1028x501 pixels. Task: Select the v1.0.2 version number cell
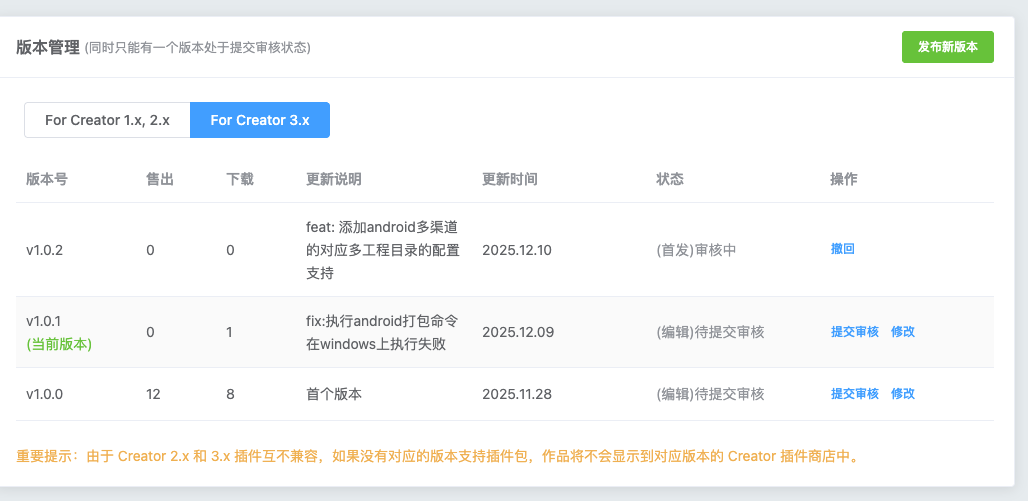pyautogui.click(x=45, y=250)
